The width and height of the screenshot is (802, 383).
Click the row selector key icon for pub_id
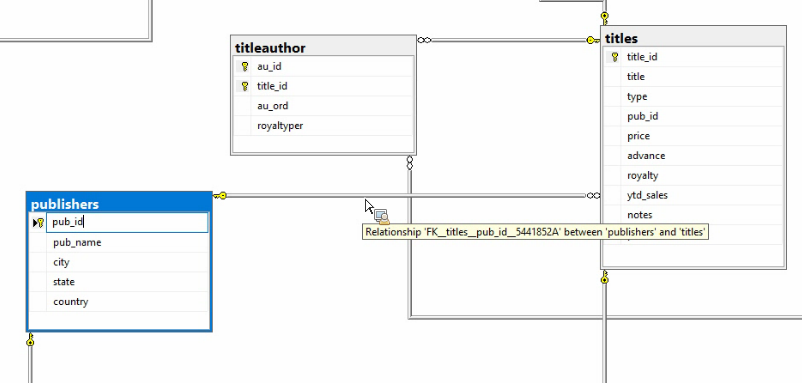click(38, 222)
